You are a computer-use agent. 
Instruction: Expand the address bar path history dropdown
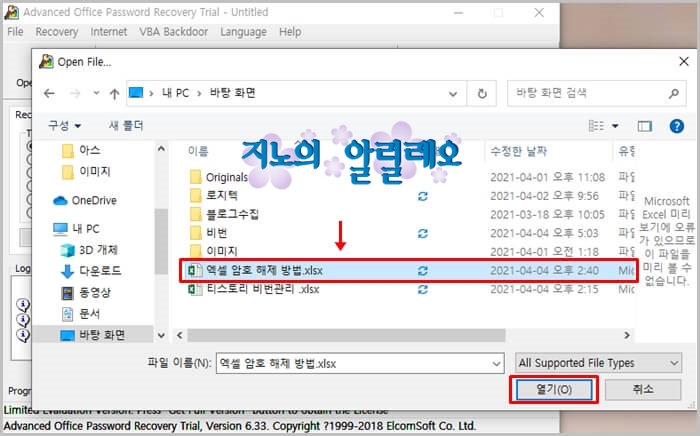click(453, 94)
